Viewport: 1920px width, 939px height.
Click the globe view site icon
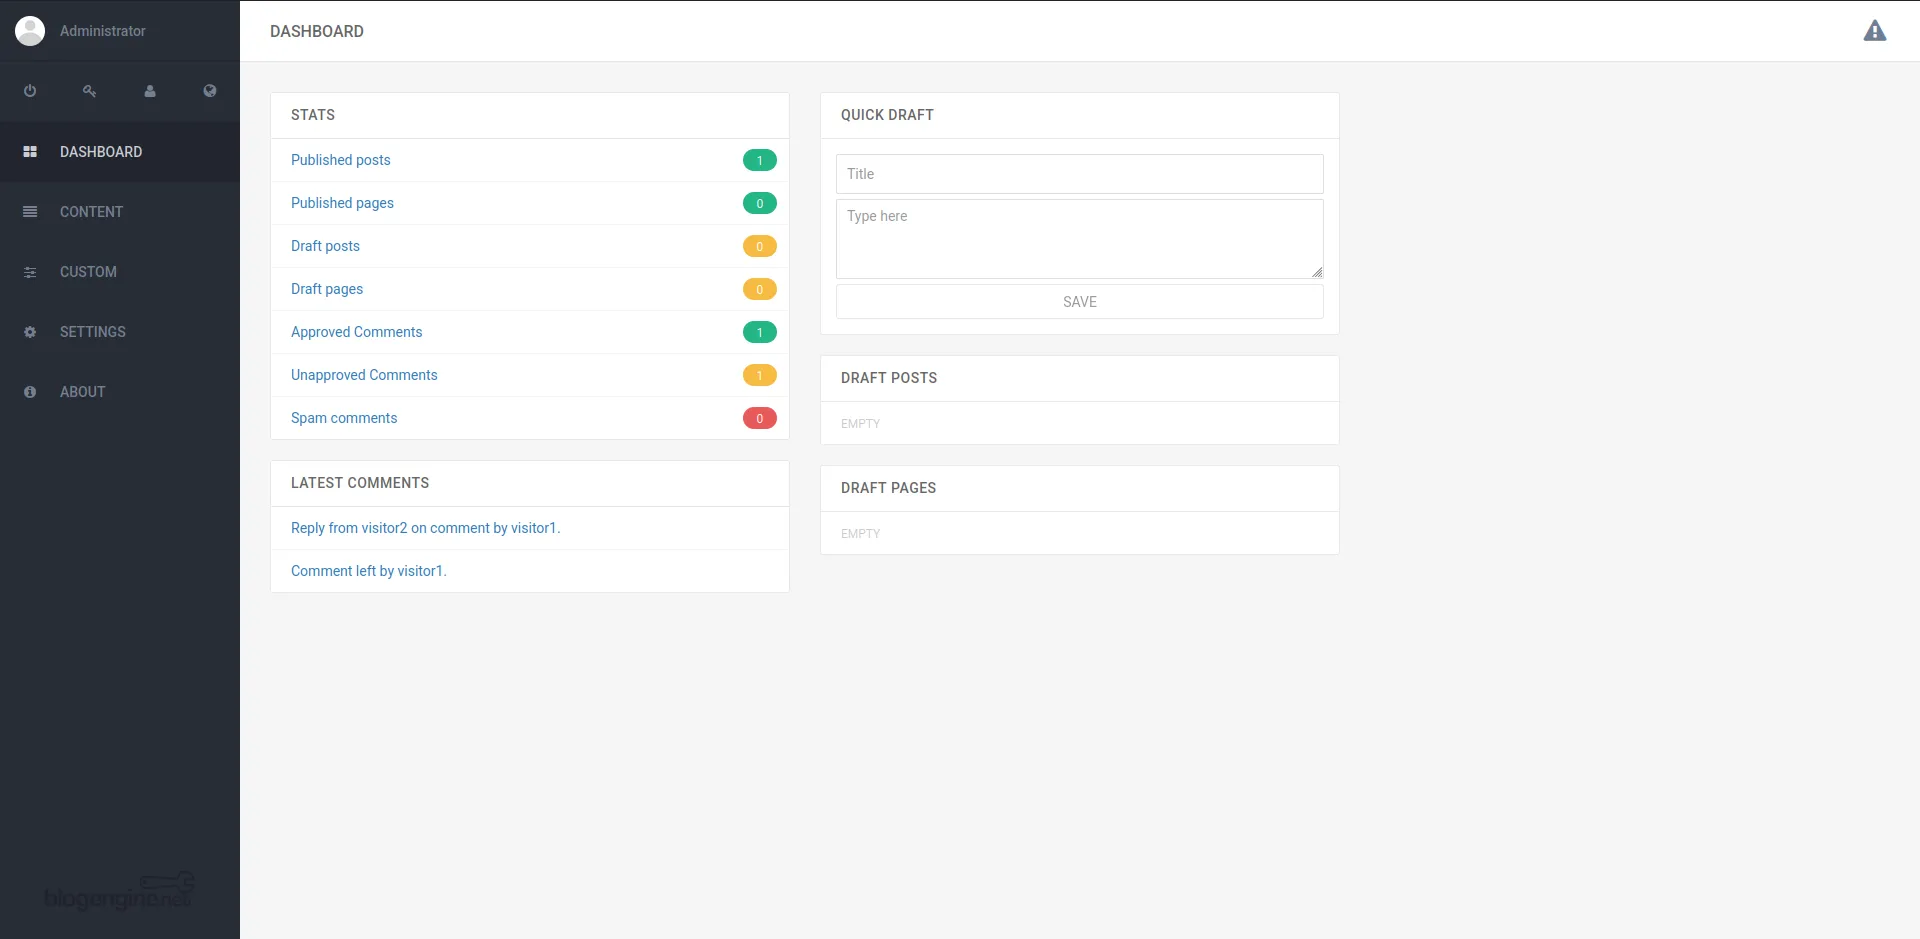210,91
